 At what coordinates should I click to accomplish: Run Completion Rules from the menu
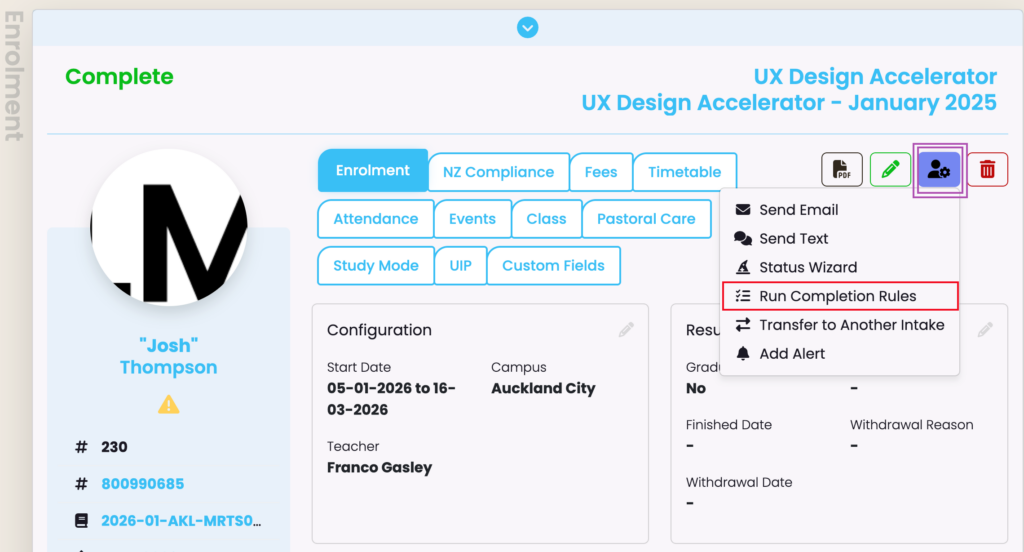coord(837,296)
